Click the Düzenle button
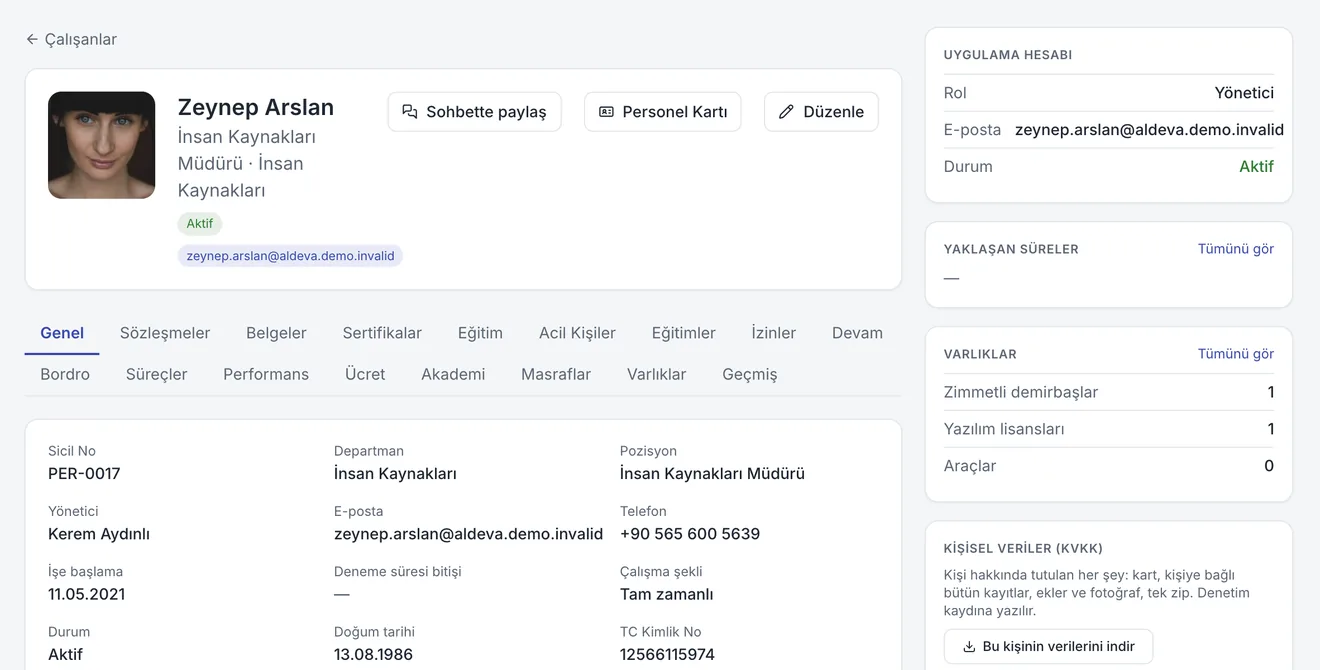The height and width of the screenshot is (670, 1320). click(x=821, y=112)
